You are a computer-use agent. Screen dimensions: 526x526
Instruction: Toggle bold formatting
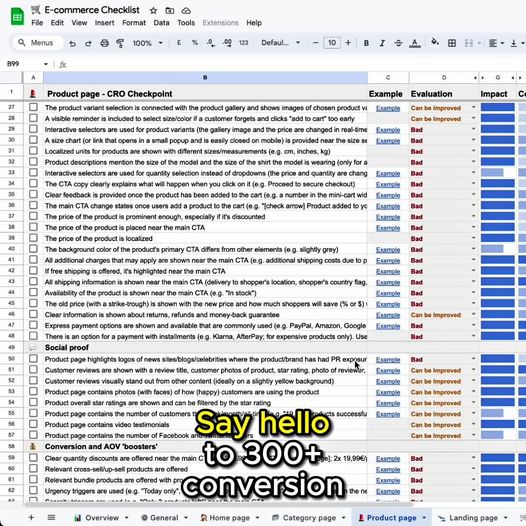pyautogui.click(x=366, y=43)
